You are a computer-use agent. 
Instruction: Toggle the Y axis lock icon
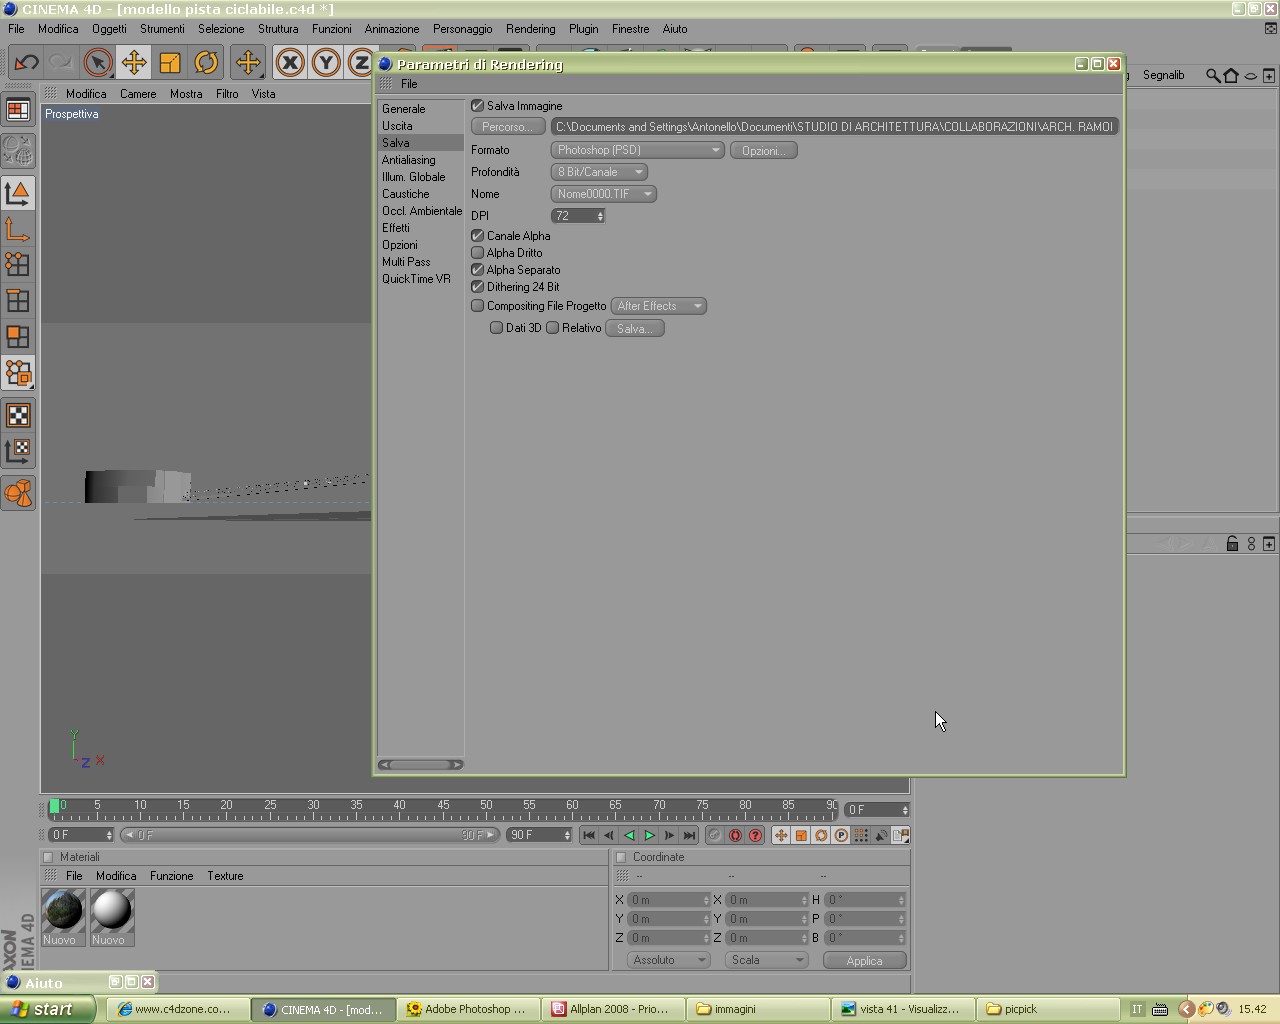point(325,62)
